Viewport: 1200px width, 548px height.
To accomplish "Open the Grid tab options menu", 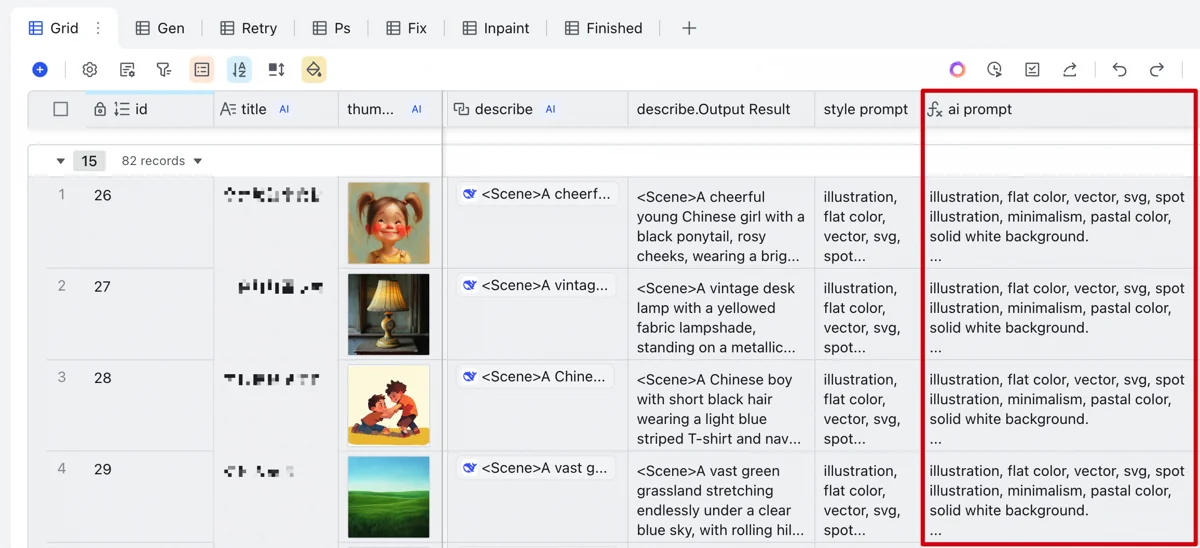I will point(98,28).
